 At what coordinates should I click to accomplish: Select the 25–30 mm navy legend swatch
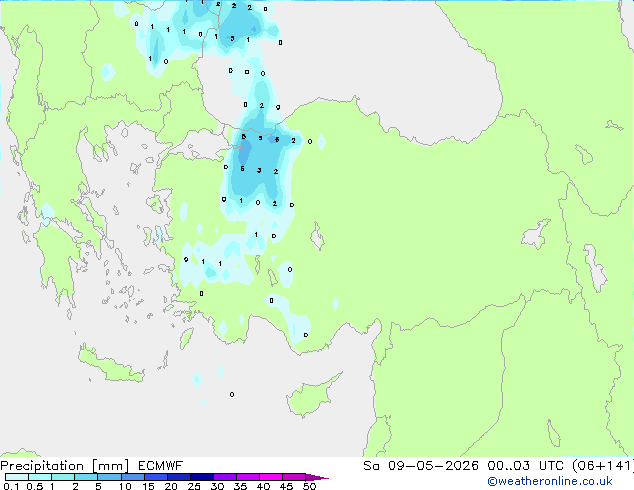pyautogui.click(x=202, y=477)
